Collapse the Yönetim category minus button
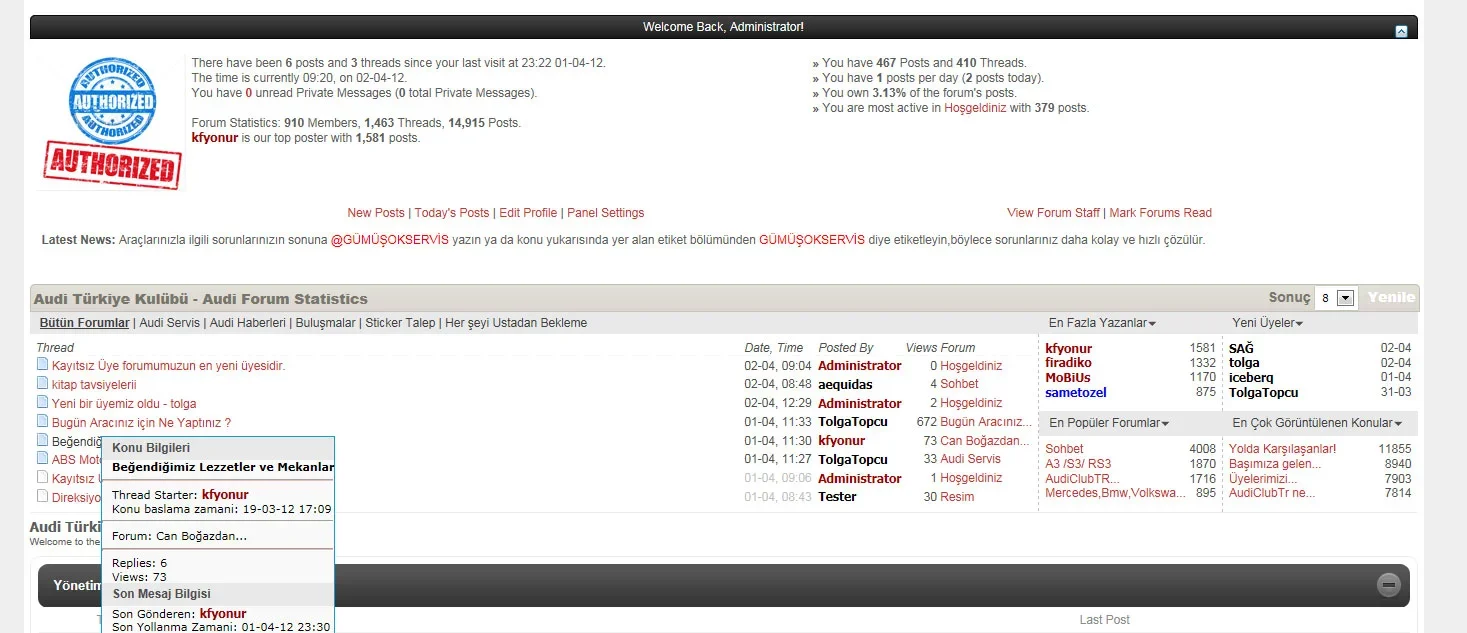Viewport: 1467px width, 633px height. 1389,585
